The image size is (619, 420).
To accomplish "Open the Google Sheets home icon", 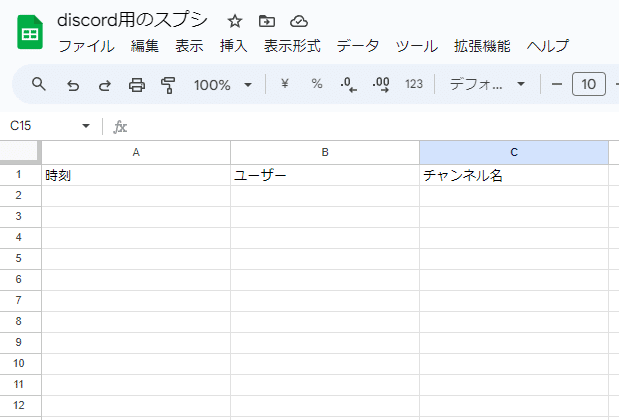I will point(30,32).
